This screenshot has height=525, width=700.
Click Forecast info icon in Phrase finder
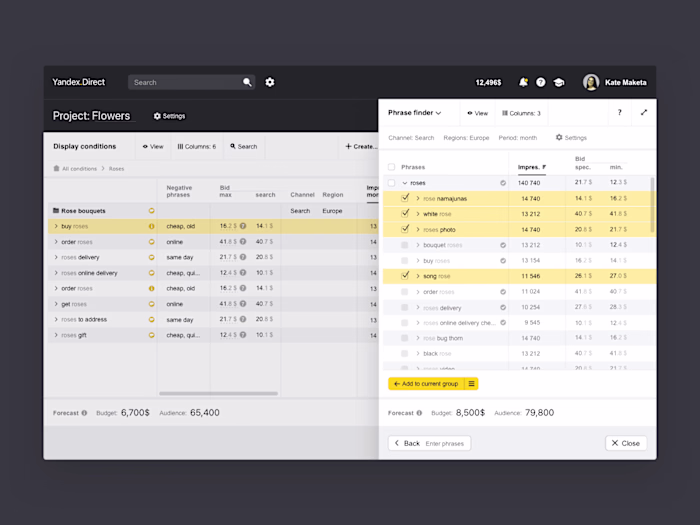coord(419,413)
